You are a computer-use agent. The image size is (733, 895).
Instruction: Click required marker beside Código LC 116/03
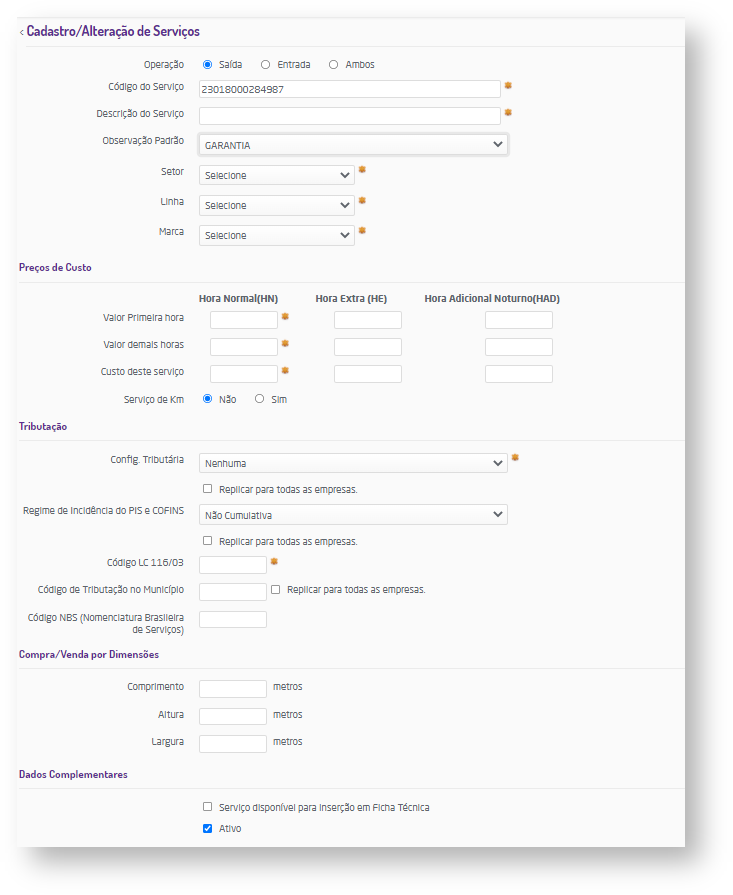274,562
